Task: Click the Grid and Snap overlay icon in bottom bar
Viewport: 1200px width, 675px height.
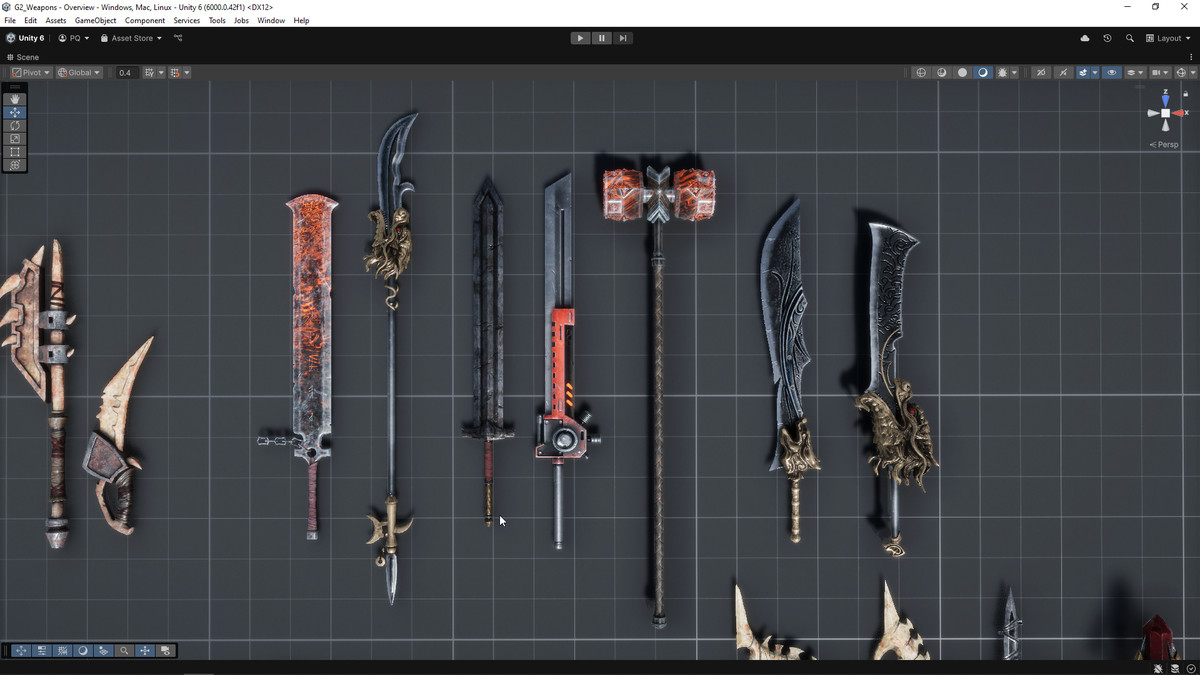Action: (63, 650)
